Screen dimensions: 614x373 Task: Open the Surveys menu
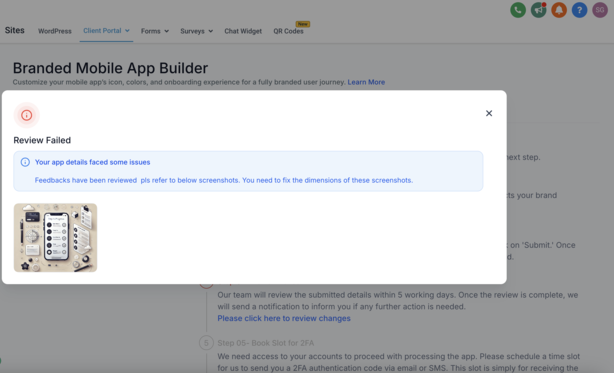(x=197, y=31)
